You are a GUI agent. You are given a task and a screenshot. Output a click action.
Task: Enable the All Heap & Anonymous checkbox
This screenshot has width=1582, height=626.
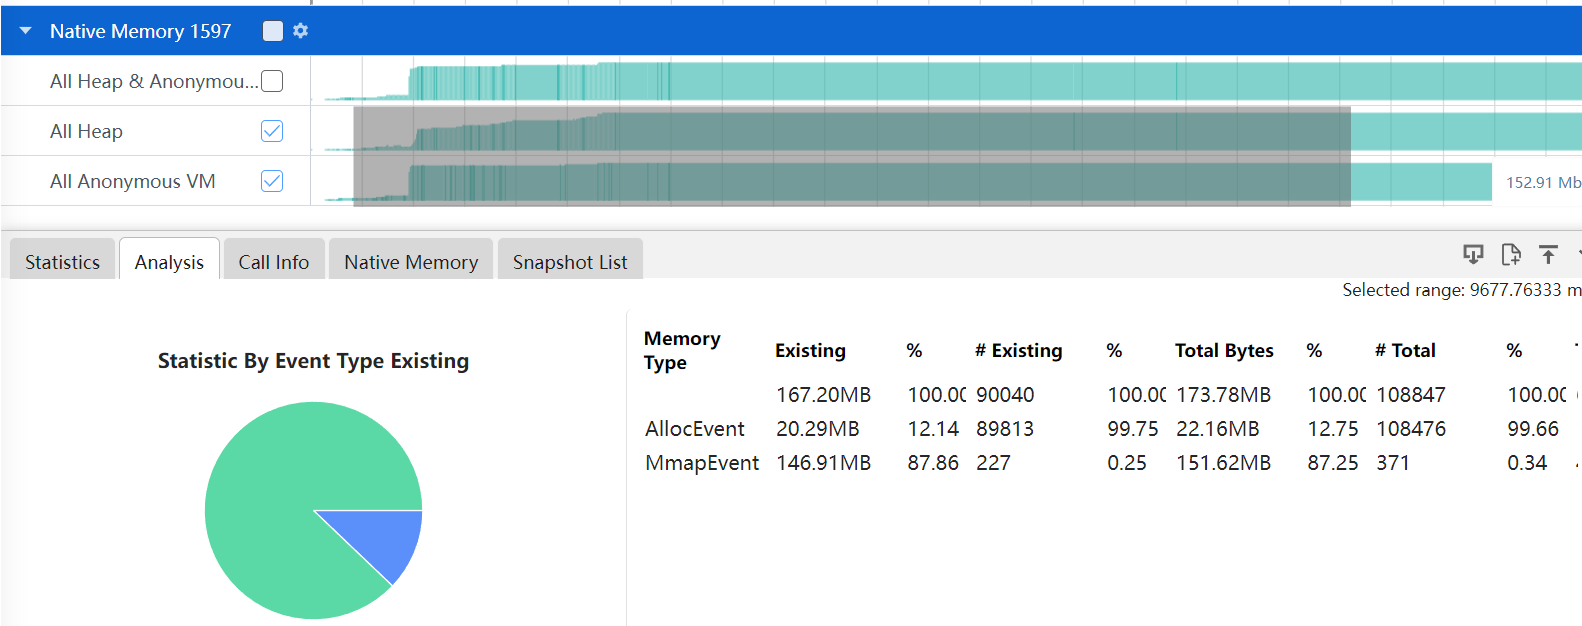[272, 81]
